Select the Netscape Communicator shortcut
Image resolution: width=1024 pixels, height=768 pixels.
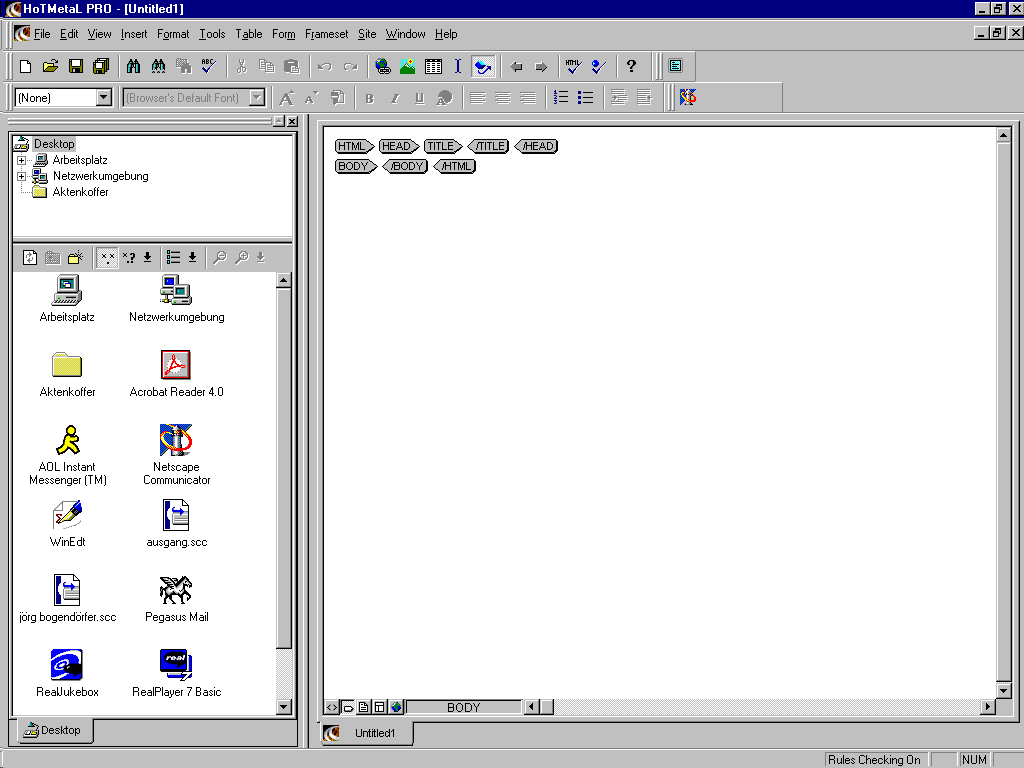click(176, 455)
